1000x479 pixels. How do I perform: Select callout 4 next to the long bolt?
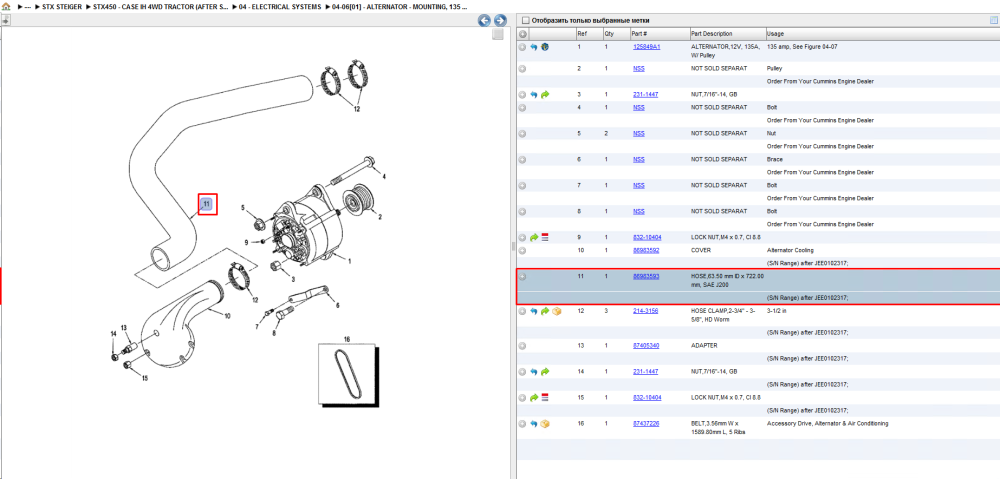click(x=384, y=176)
